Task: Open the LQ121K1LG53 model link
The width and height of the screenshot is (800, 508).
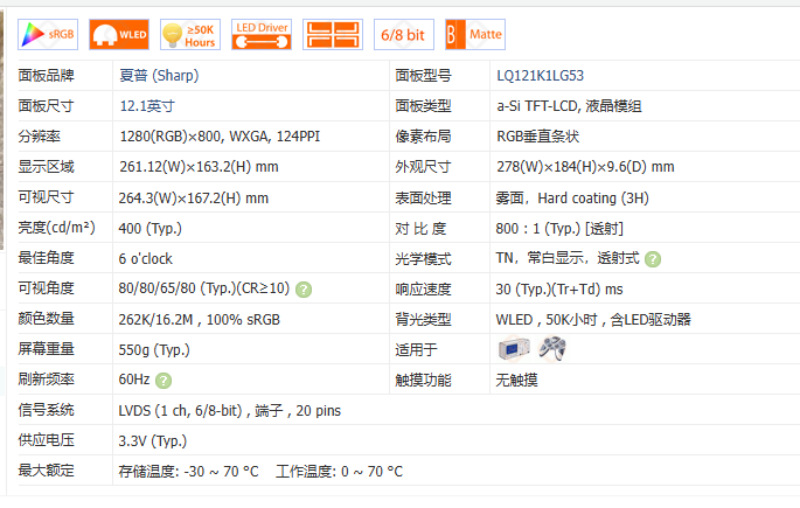Action: 540,75
